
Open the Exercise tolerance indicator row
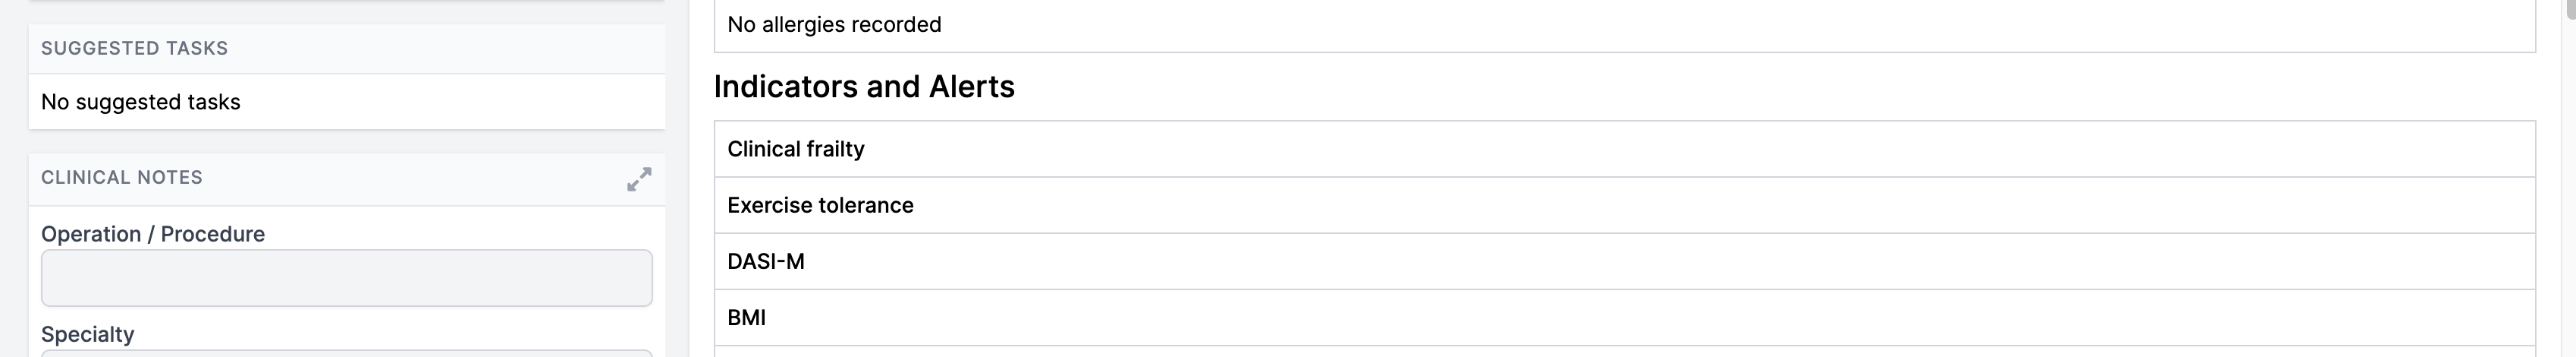pos(1624,205)
